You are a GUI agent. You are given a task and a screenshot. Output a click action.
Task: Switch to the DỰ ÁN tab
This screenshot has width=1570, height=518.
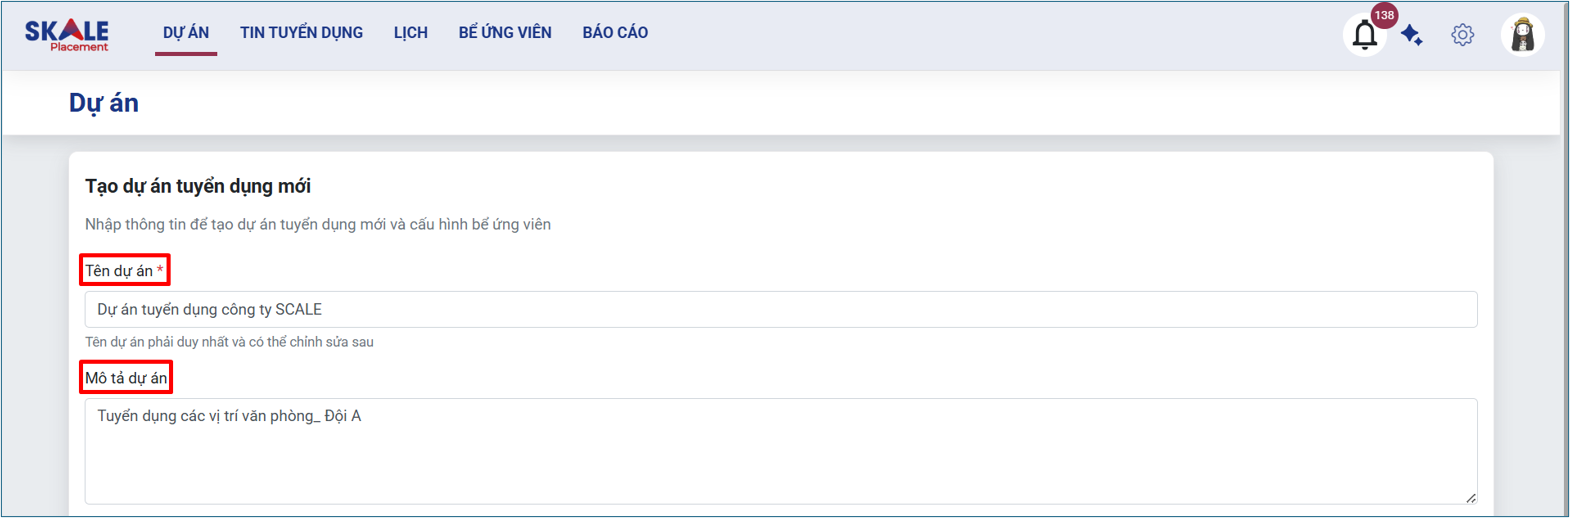[x=186, y=33]
